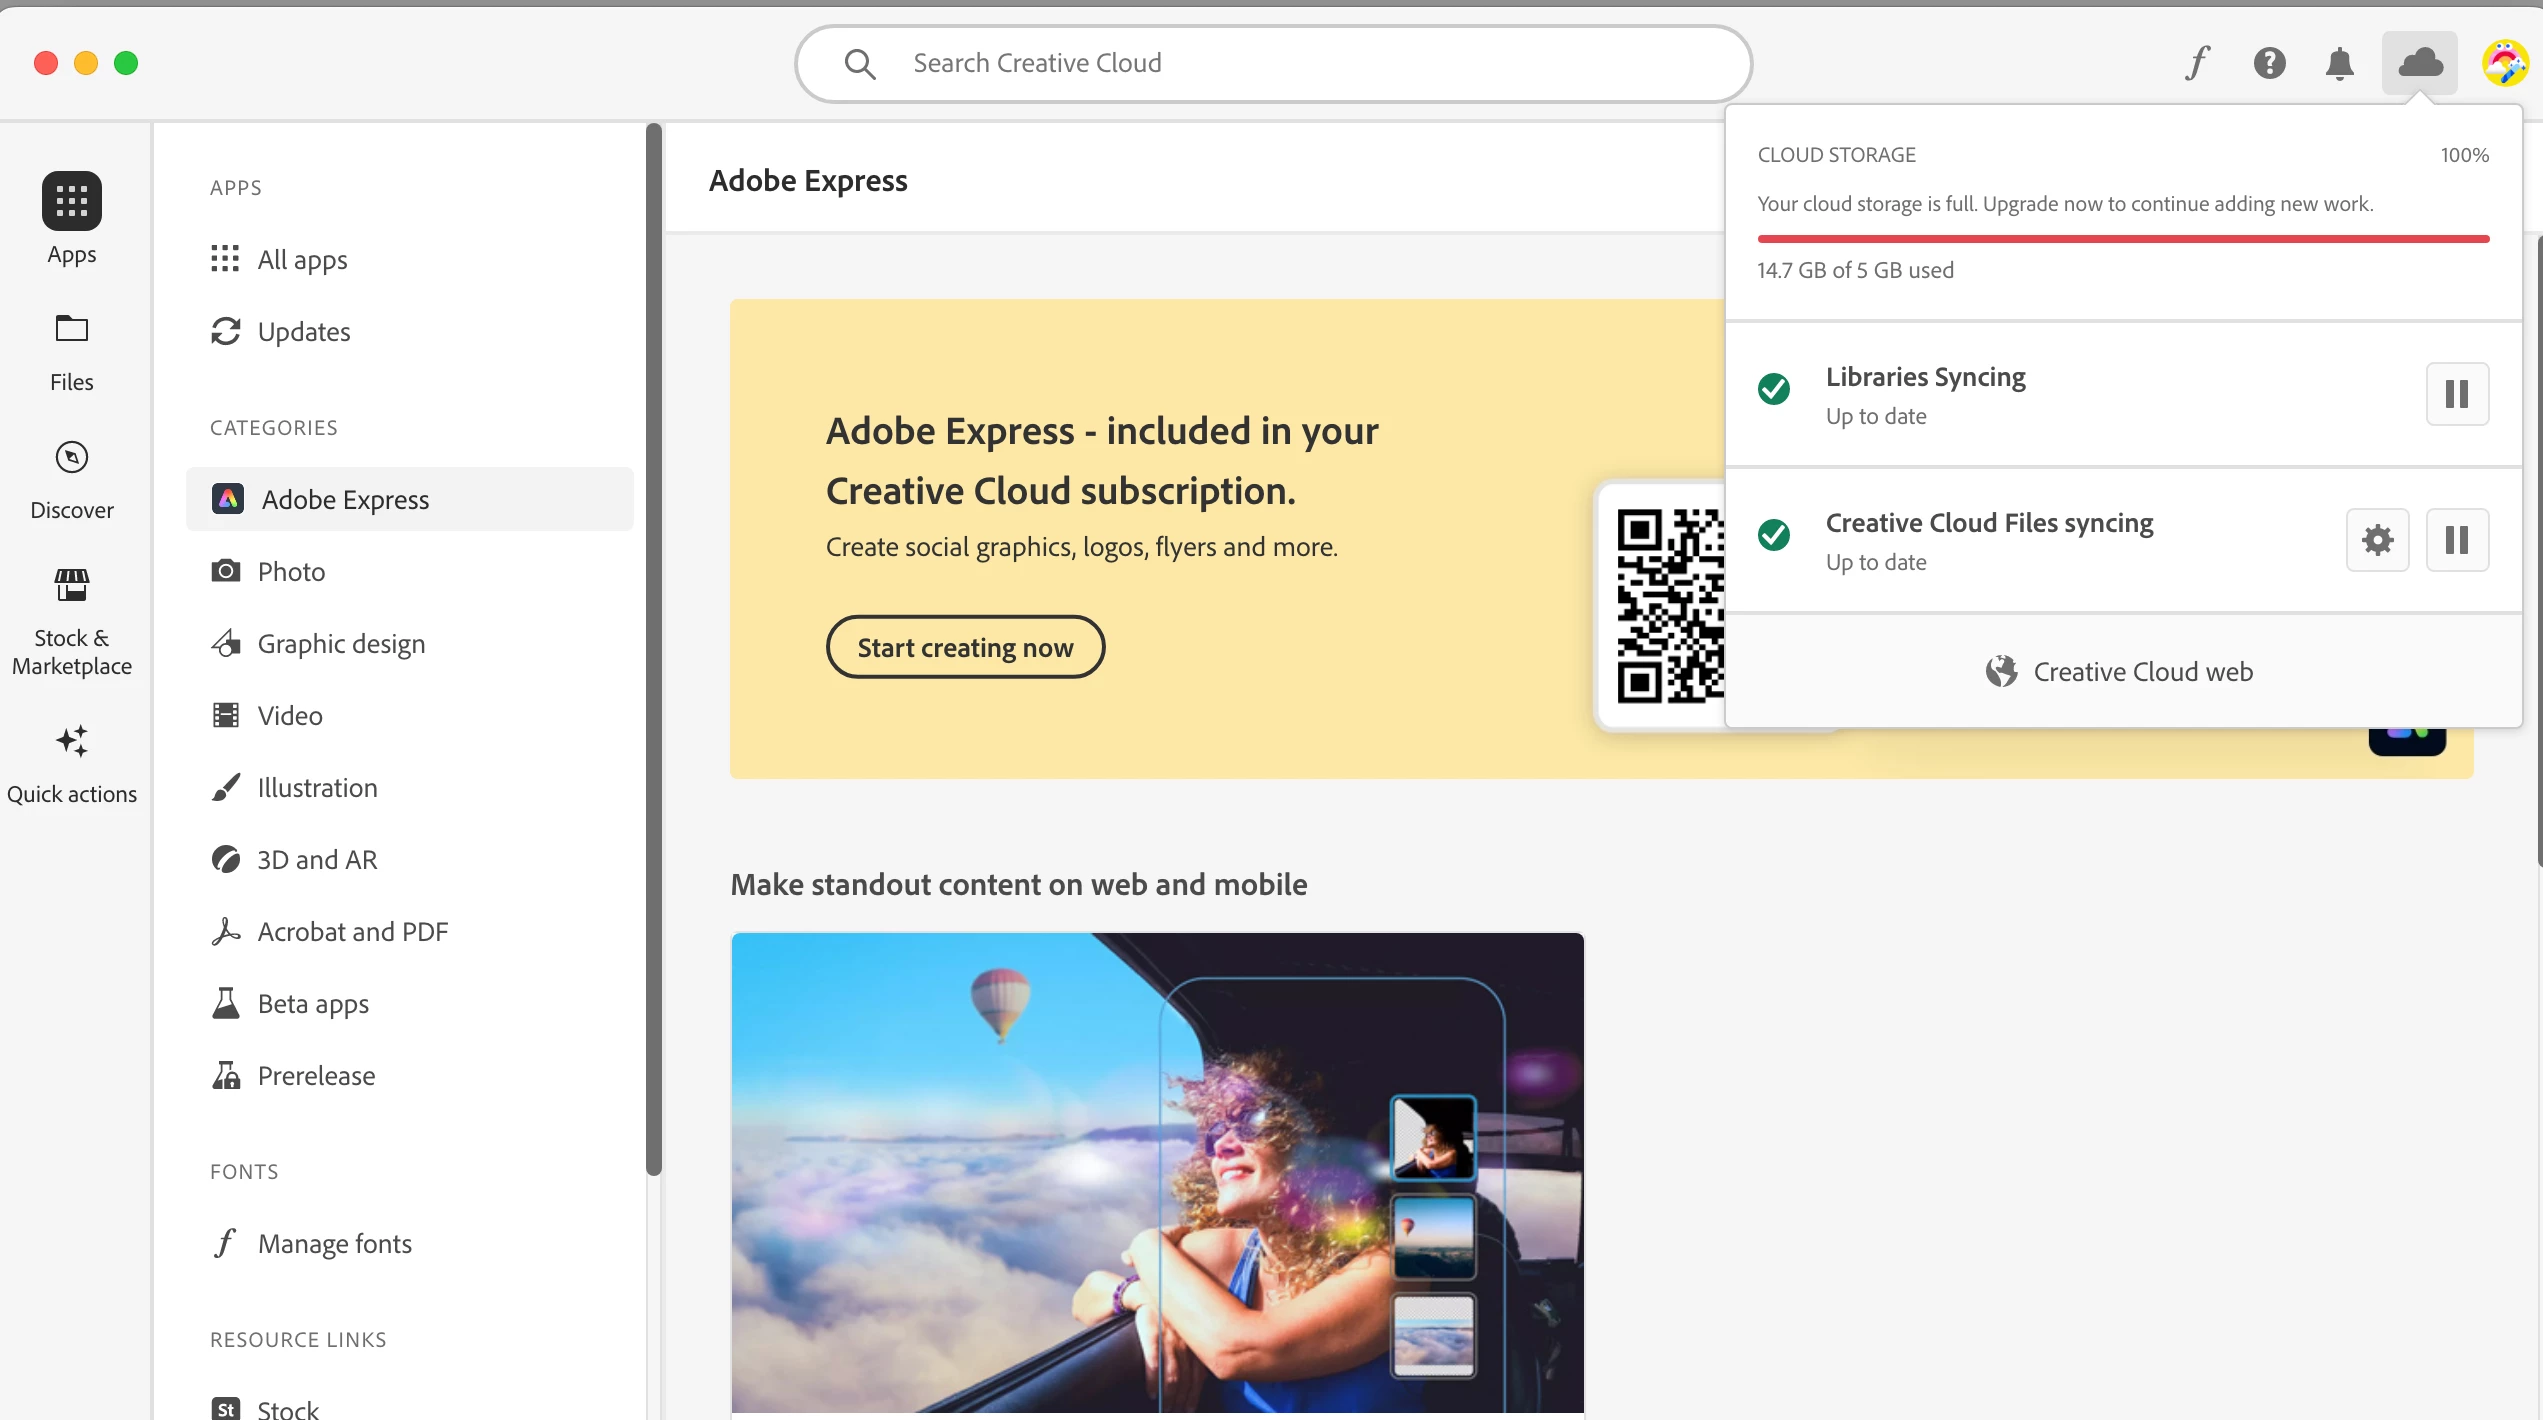Screen dimensions: 2543x1420
Task: Open Creative Cloud Files sync settings gear
Action: pyautogui.click(x=2377, y=539)
